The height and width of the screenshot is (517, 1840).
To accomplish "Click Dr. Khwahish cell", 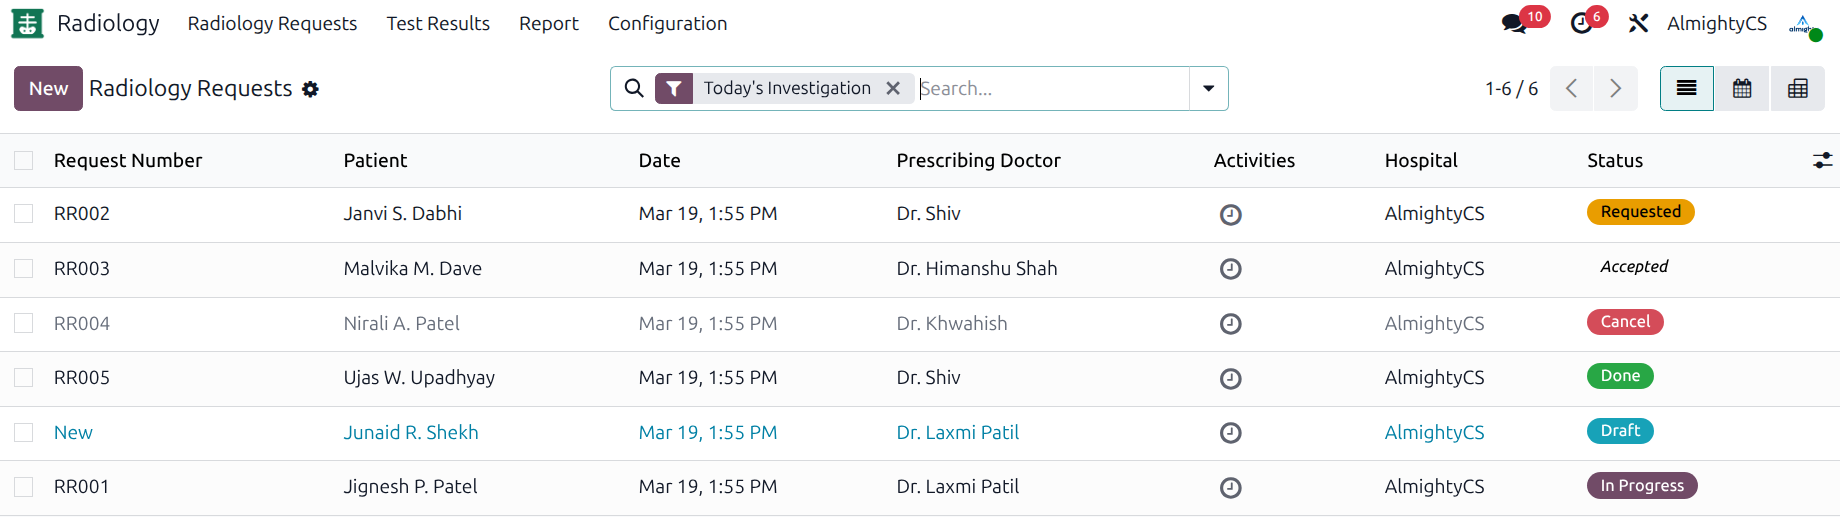I will (x=952, y=323).
